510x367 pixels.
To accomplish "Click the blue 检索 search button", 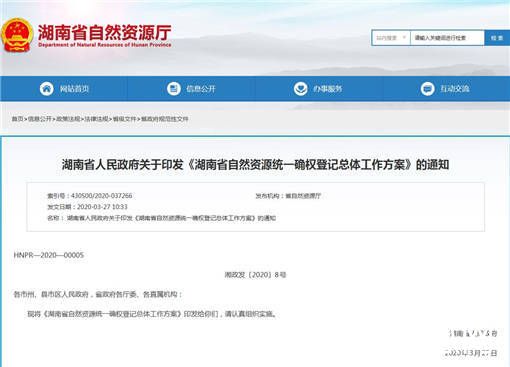I will tap(497, 38).
